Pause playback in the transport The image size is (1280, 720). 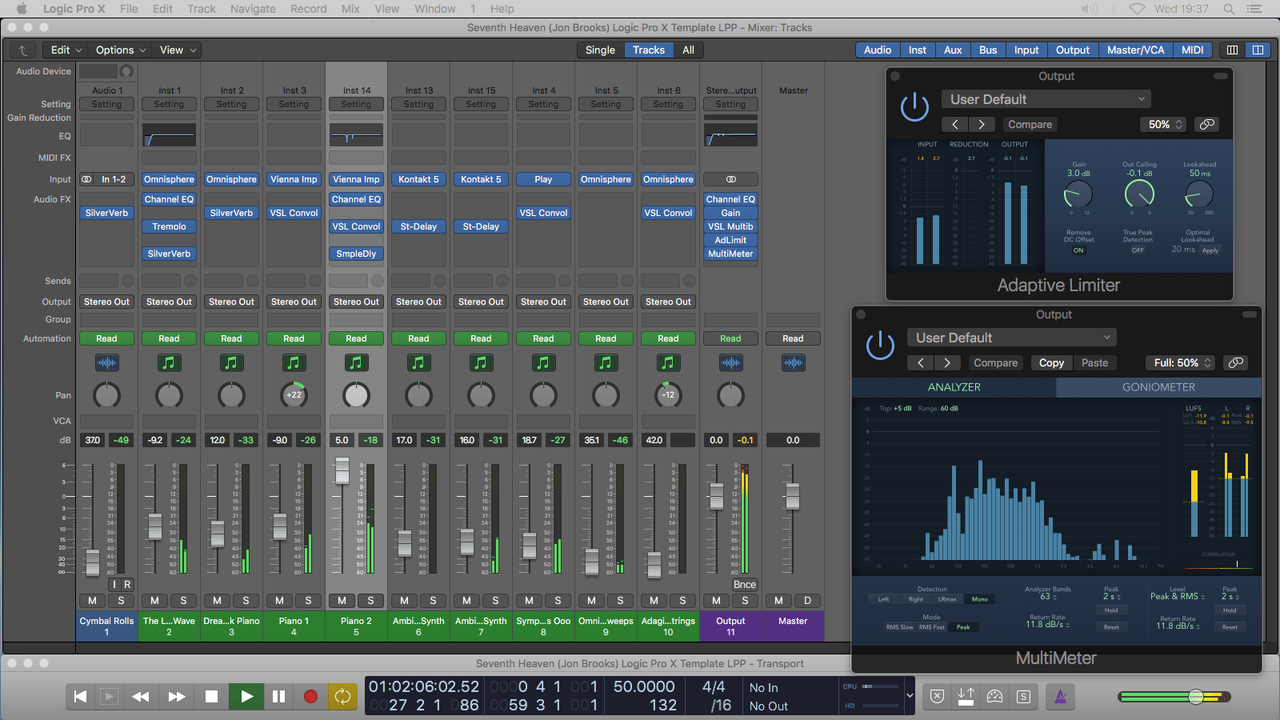pos(279,696)
